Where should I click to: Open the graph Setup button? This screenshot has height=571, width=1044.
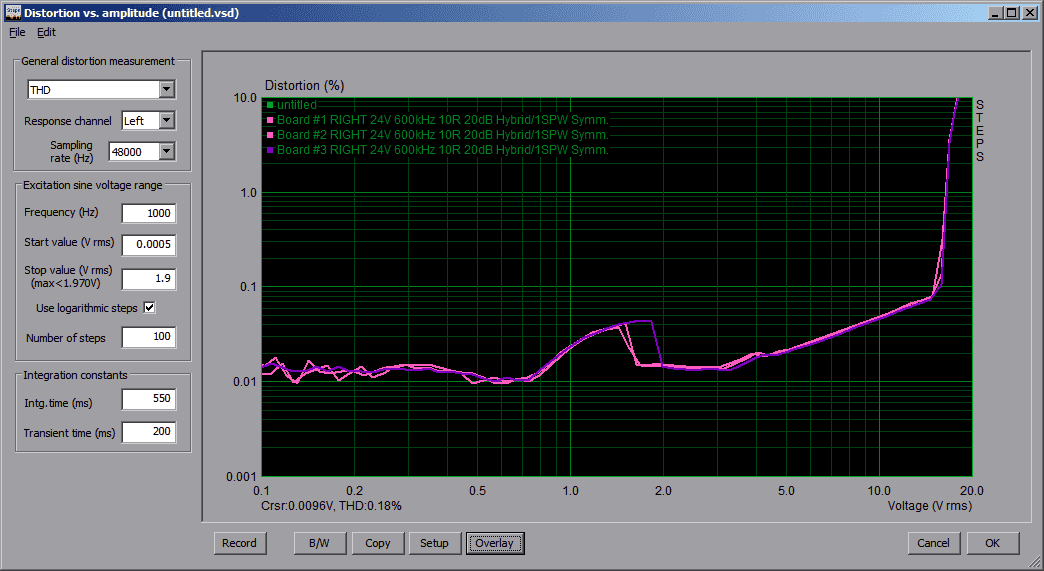click(434, 543)
